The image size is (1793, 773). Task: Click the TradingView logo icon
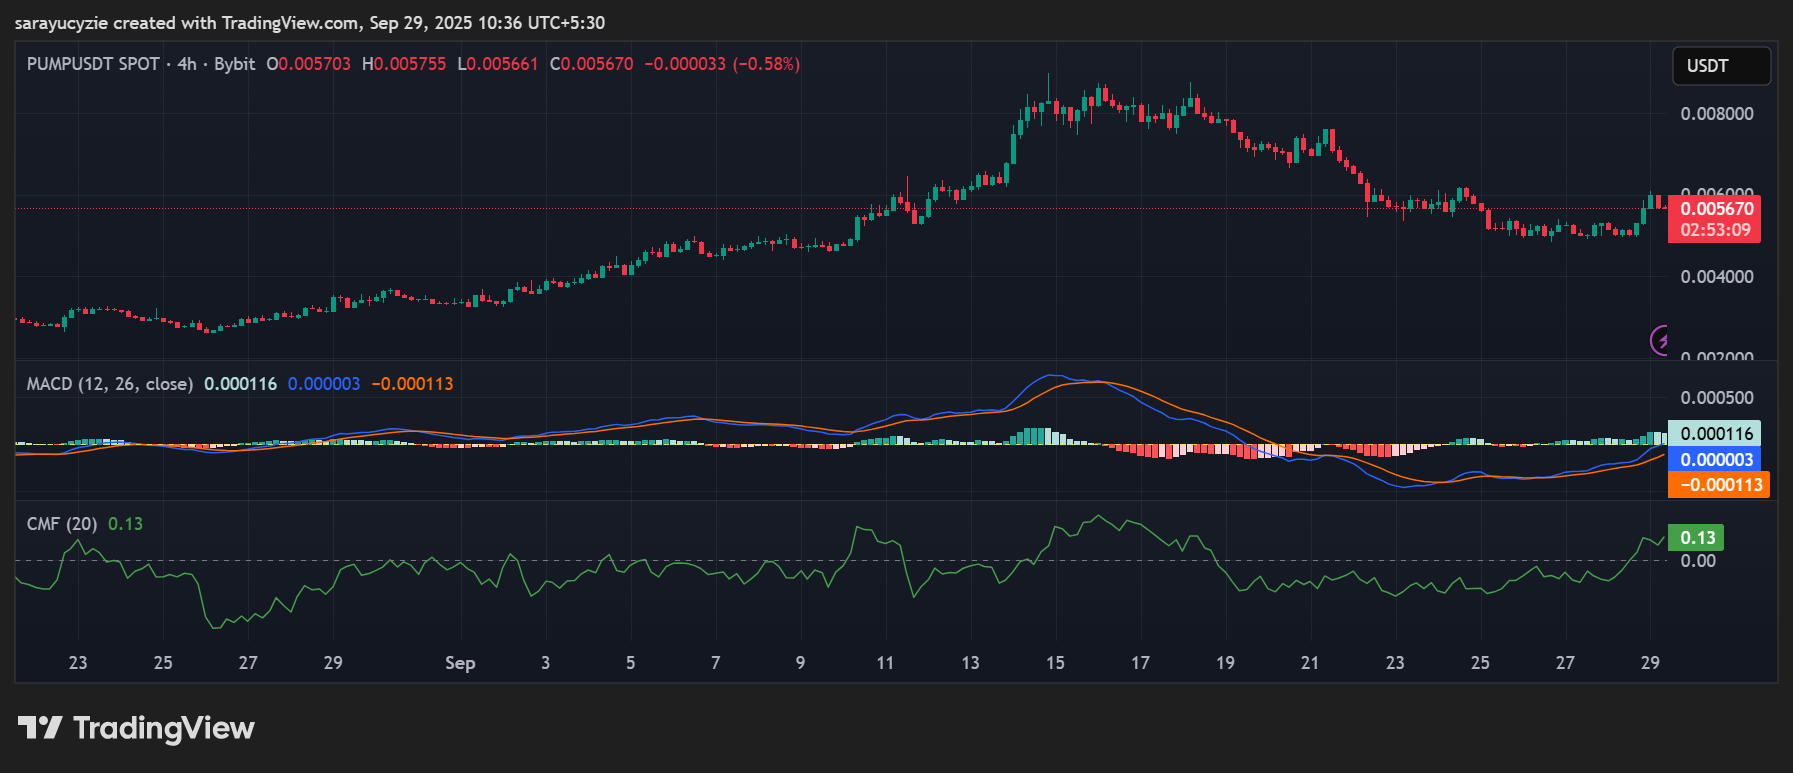40,728
